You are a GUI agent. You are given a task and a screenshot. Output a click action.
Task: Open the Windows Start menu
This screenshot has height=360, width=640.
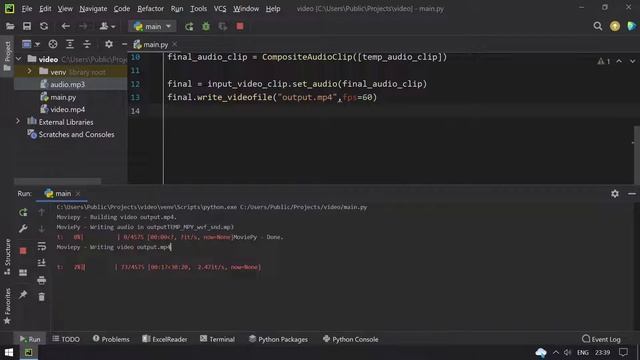tap(9, 352)
